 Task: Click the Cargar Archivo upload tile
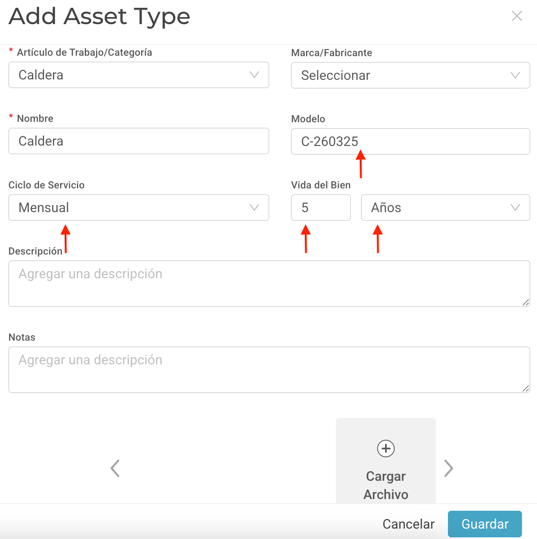coord(386,461)
